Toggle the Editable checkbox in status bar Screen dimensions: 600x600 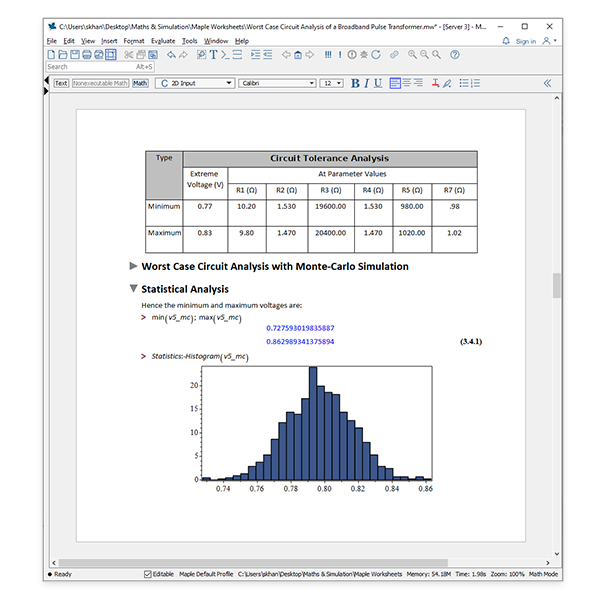click(149, 574)
